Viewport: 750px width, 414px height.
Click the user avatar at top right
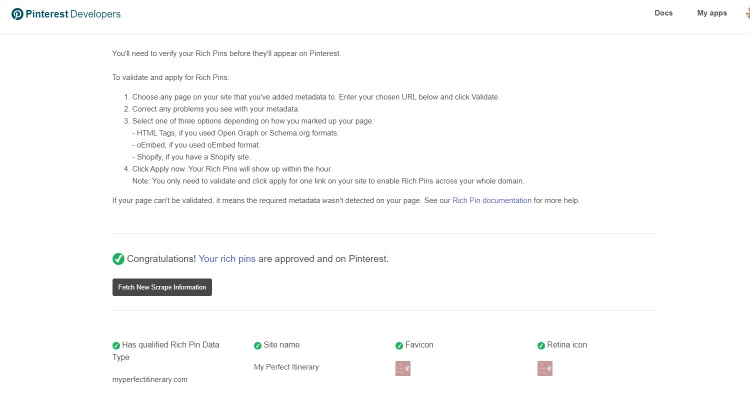748,13
